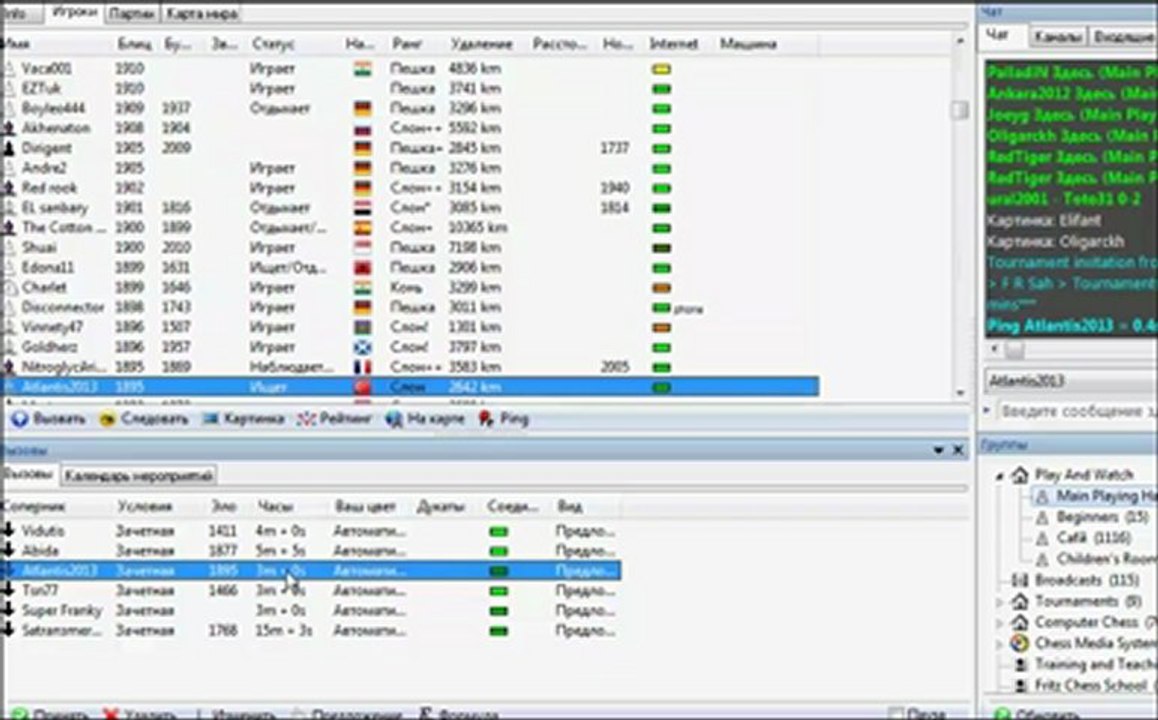Image resolution: width=1158 pixels, height=720 pixels.
Task: Click the pawn icon beside Beginners room
Action: [1042, 517]
